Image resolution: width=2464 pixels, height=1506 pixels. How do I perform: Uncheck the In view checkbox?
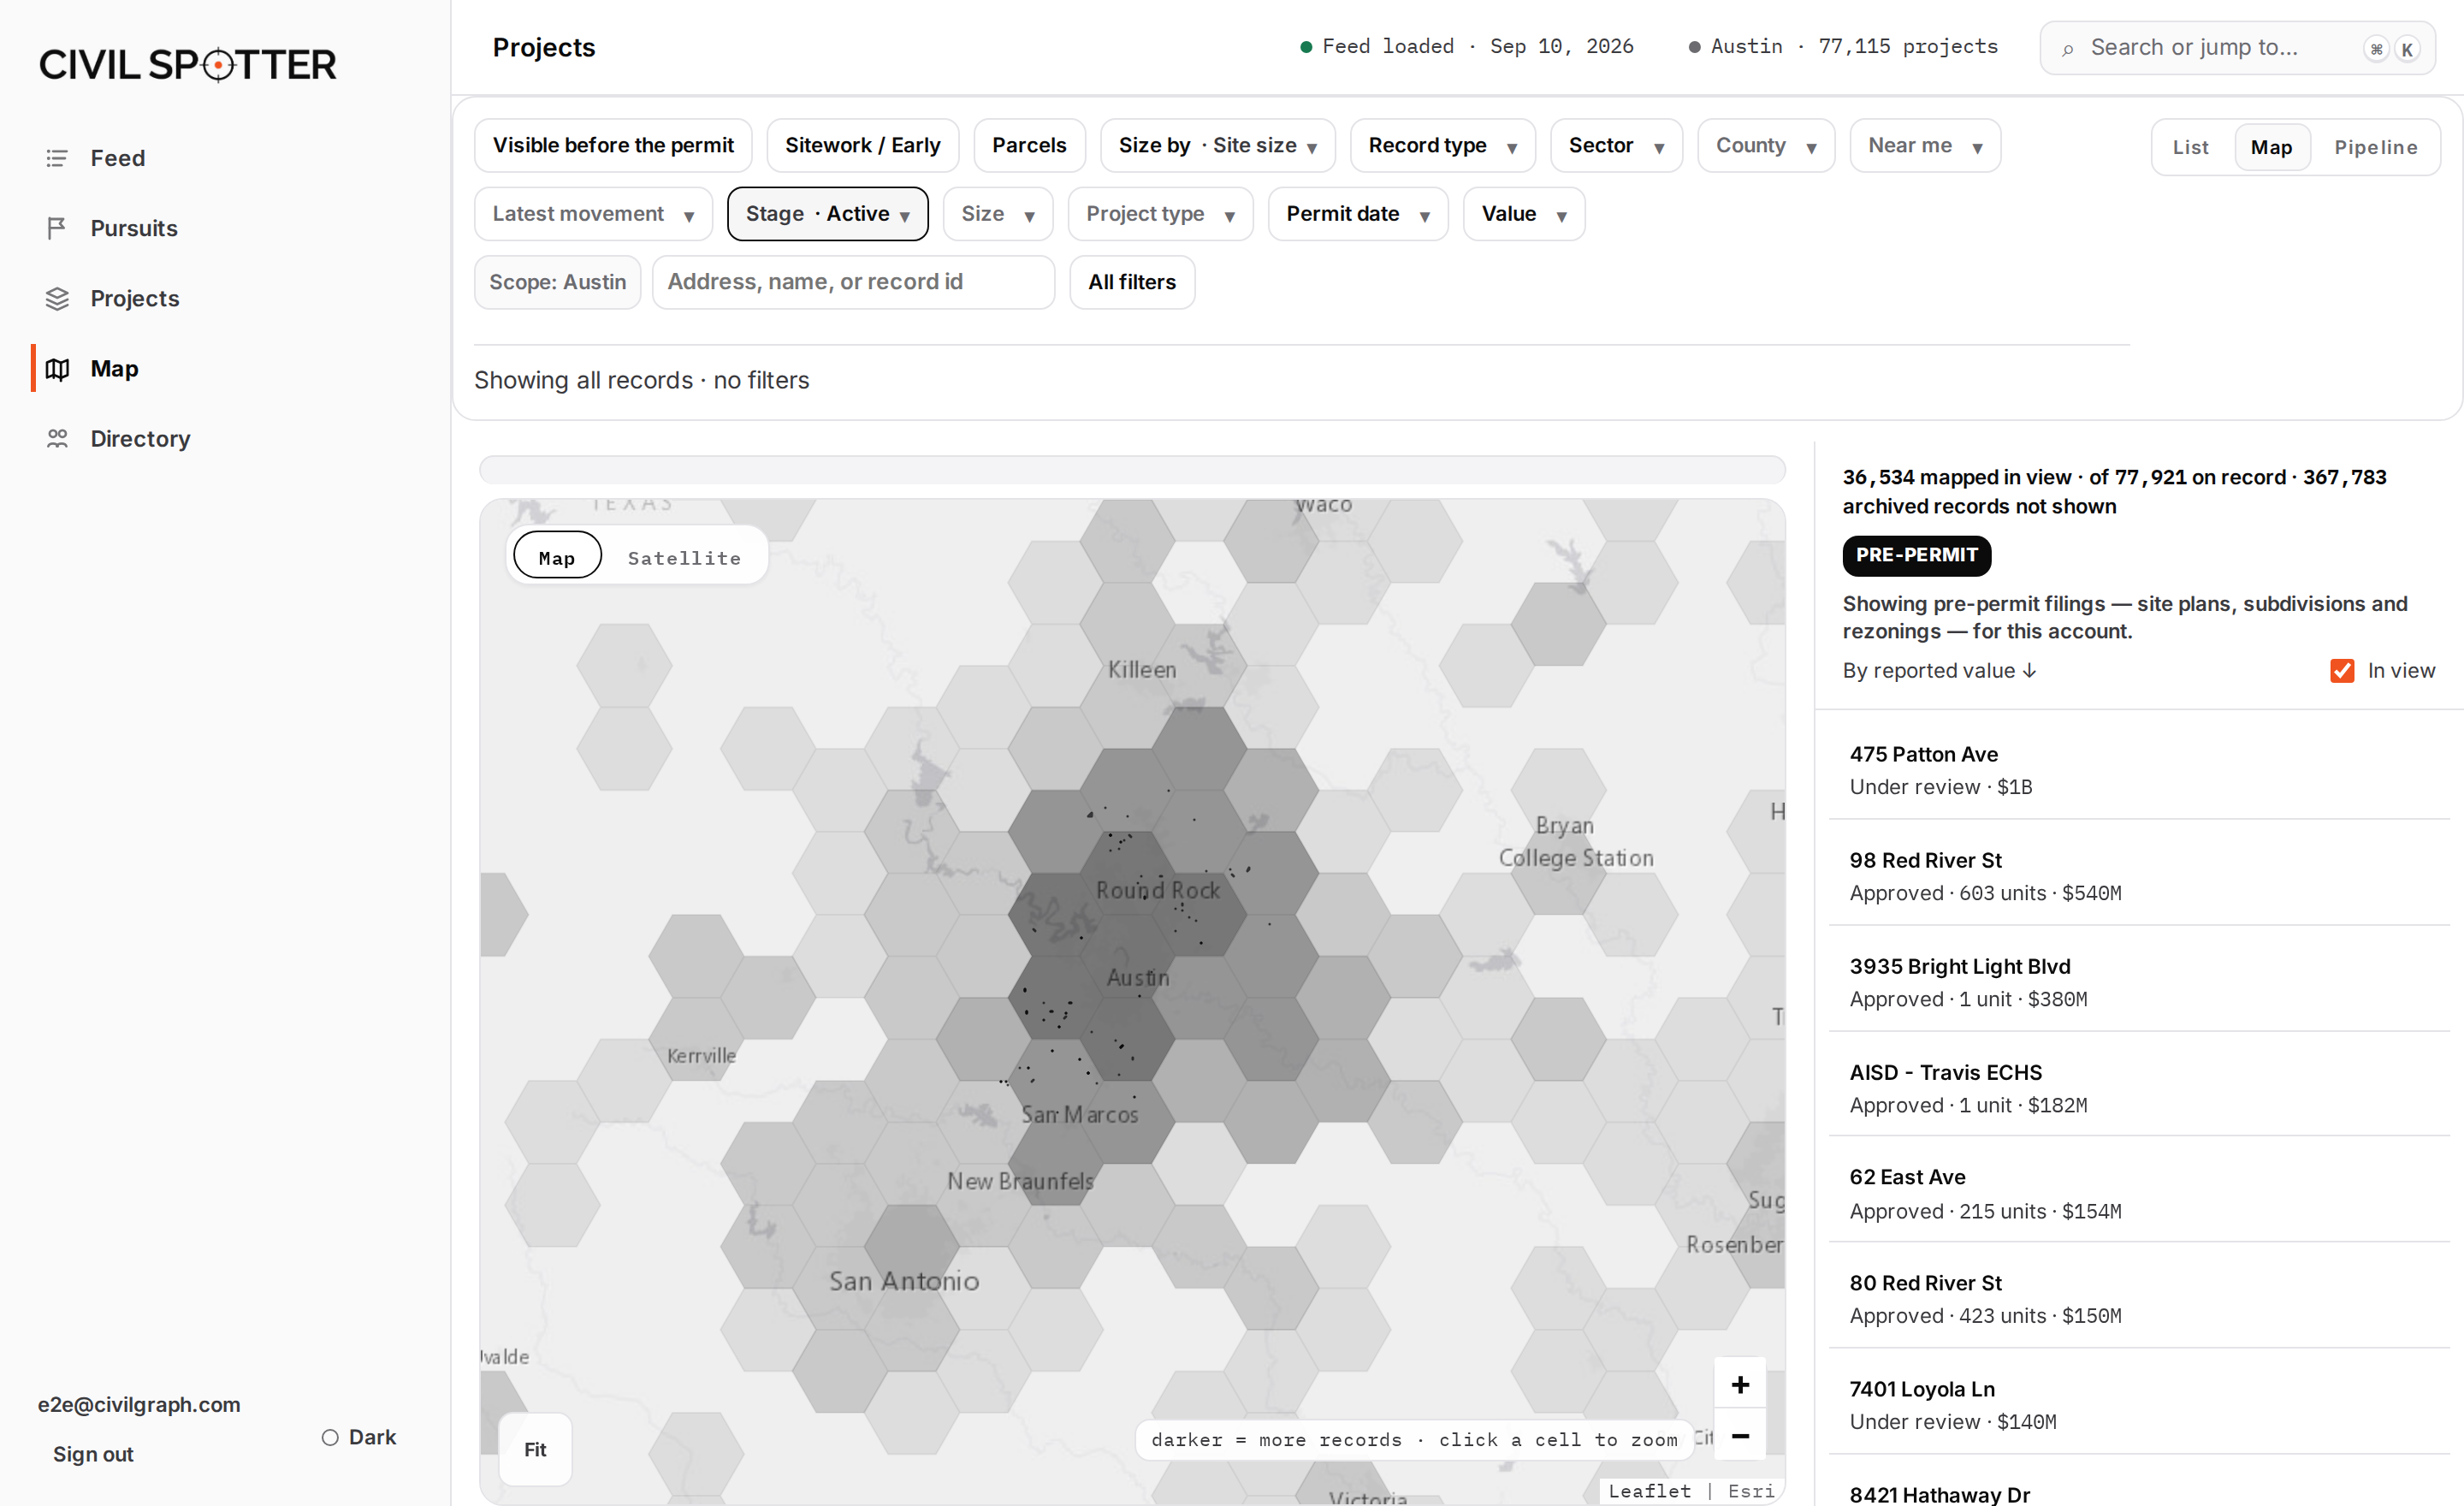[x=2342, y=670]
